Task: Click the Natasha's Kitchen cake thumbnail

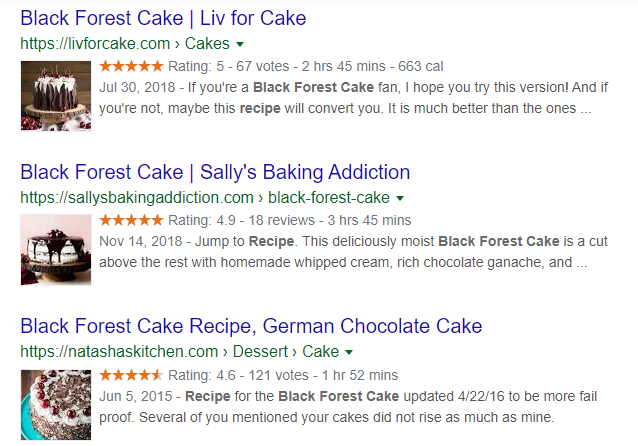Action: [x=56, y=403]
